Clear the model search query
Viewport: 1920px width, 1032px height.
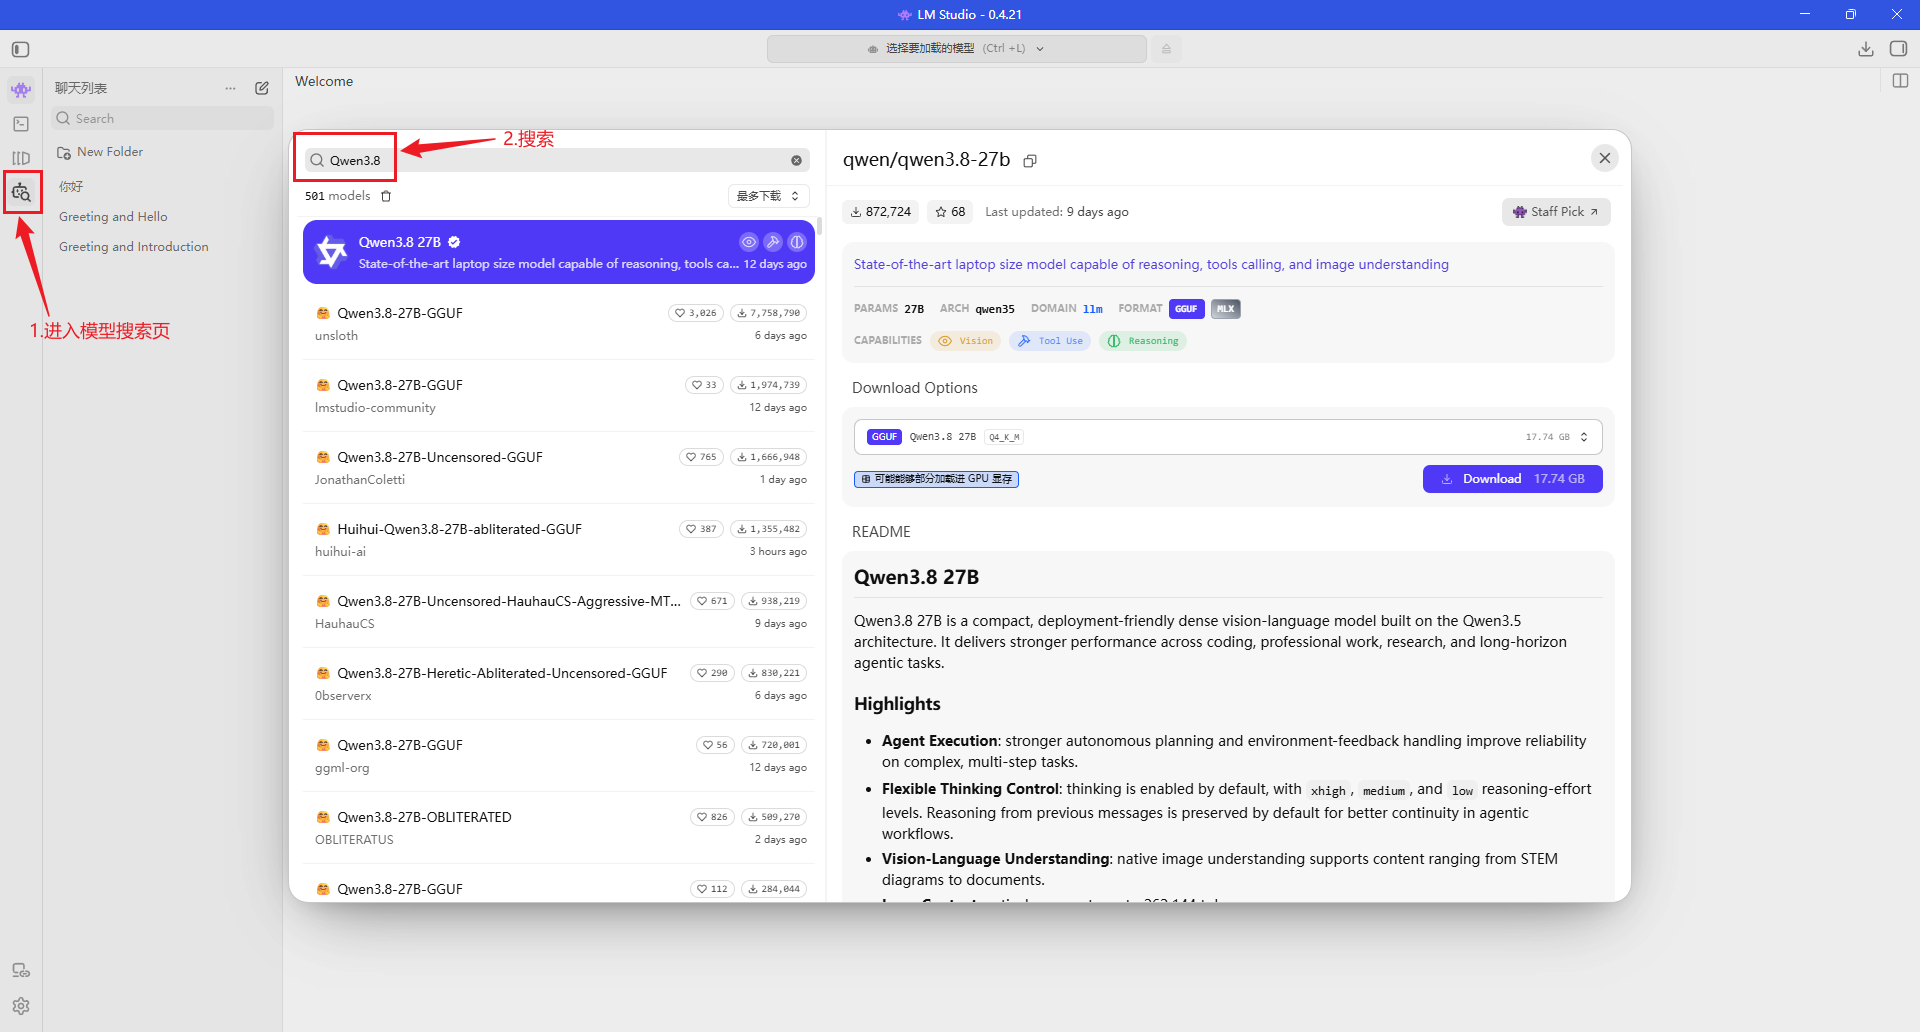coord(797,160)
